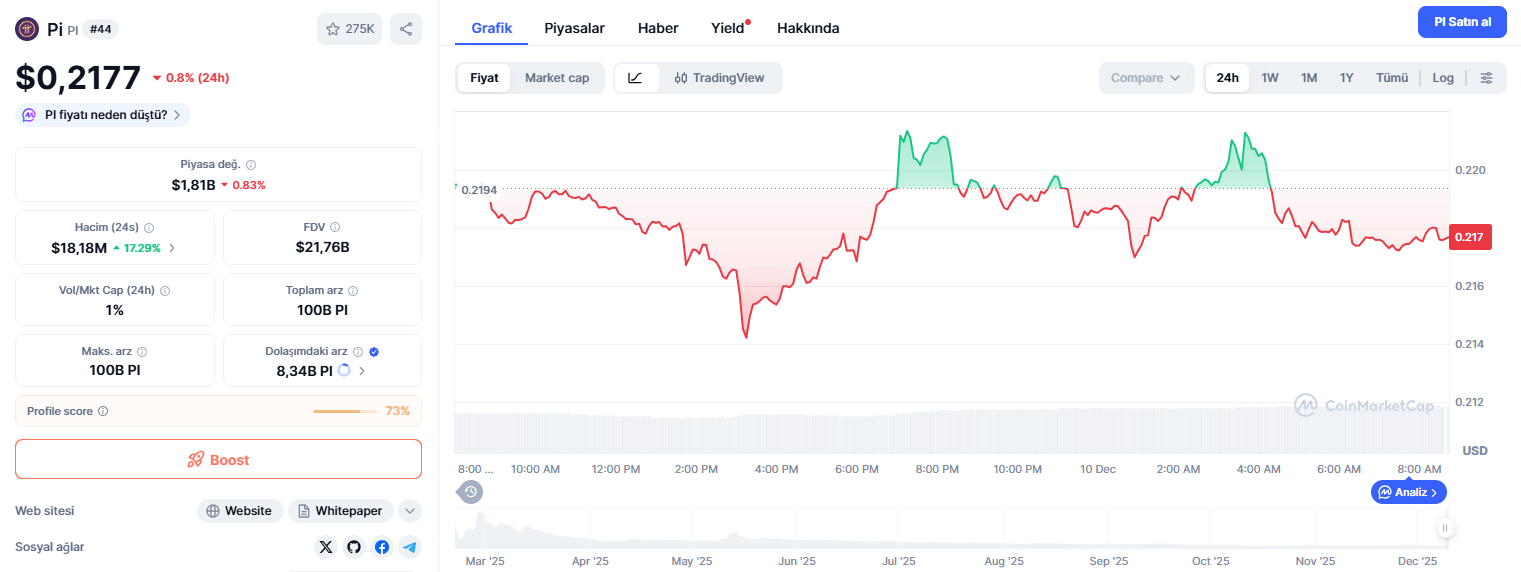Click info icon next to Profile score
The width and height of the screenshot is (1521, 572).
[x=103, y=411]
